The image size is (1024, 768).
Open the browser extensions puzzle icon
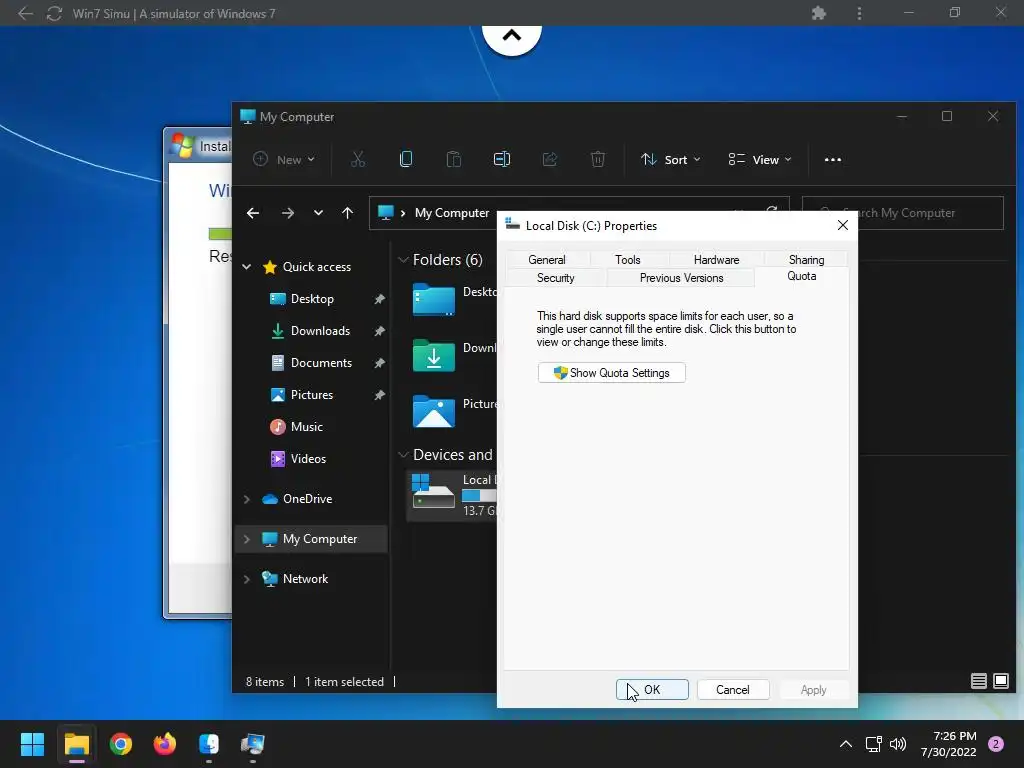(818, 13)
